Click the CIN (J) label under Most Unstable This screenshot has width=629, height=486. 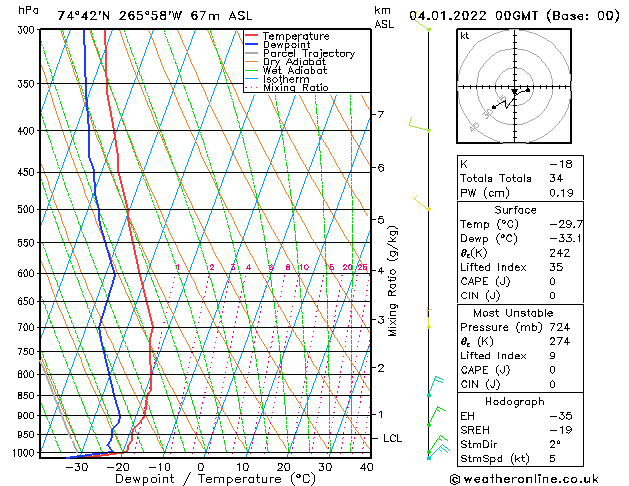click(x=480, y=385)
